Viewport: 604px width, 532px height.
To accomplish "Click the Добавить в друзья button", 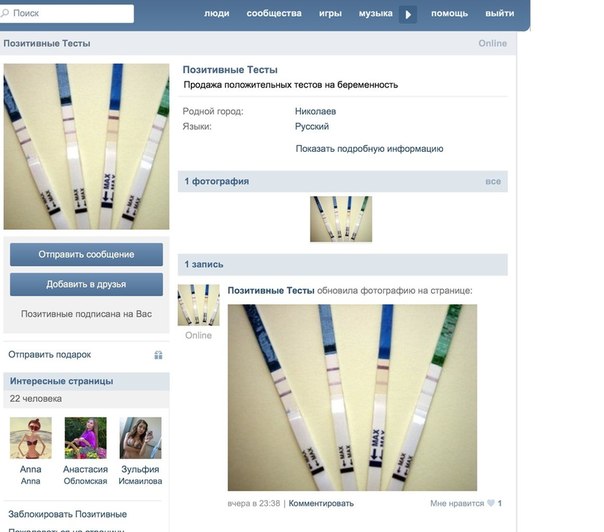I will [x=86, y=284].
